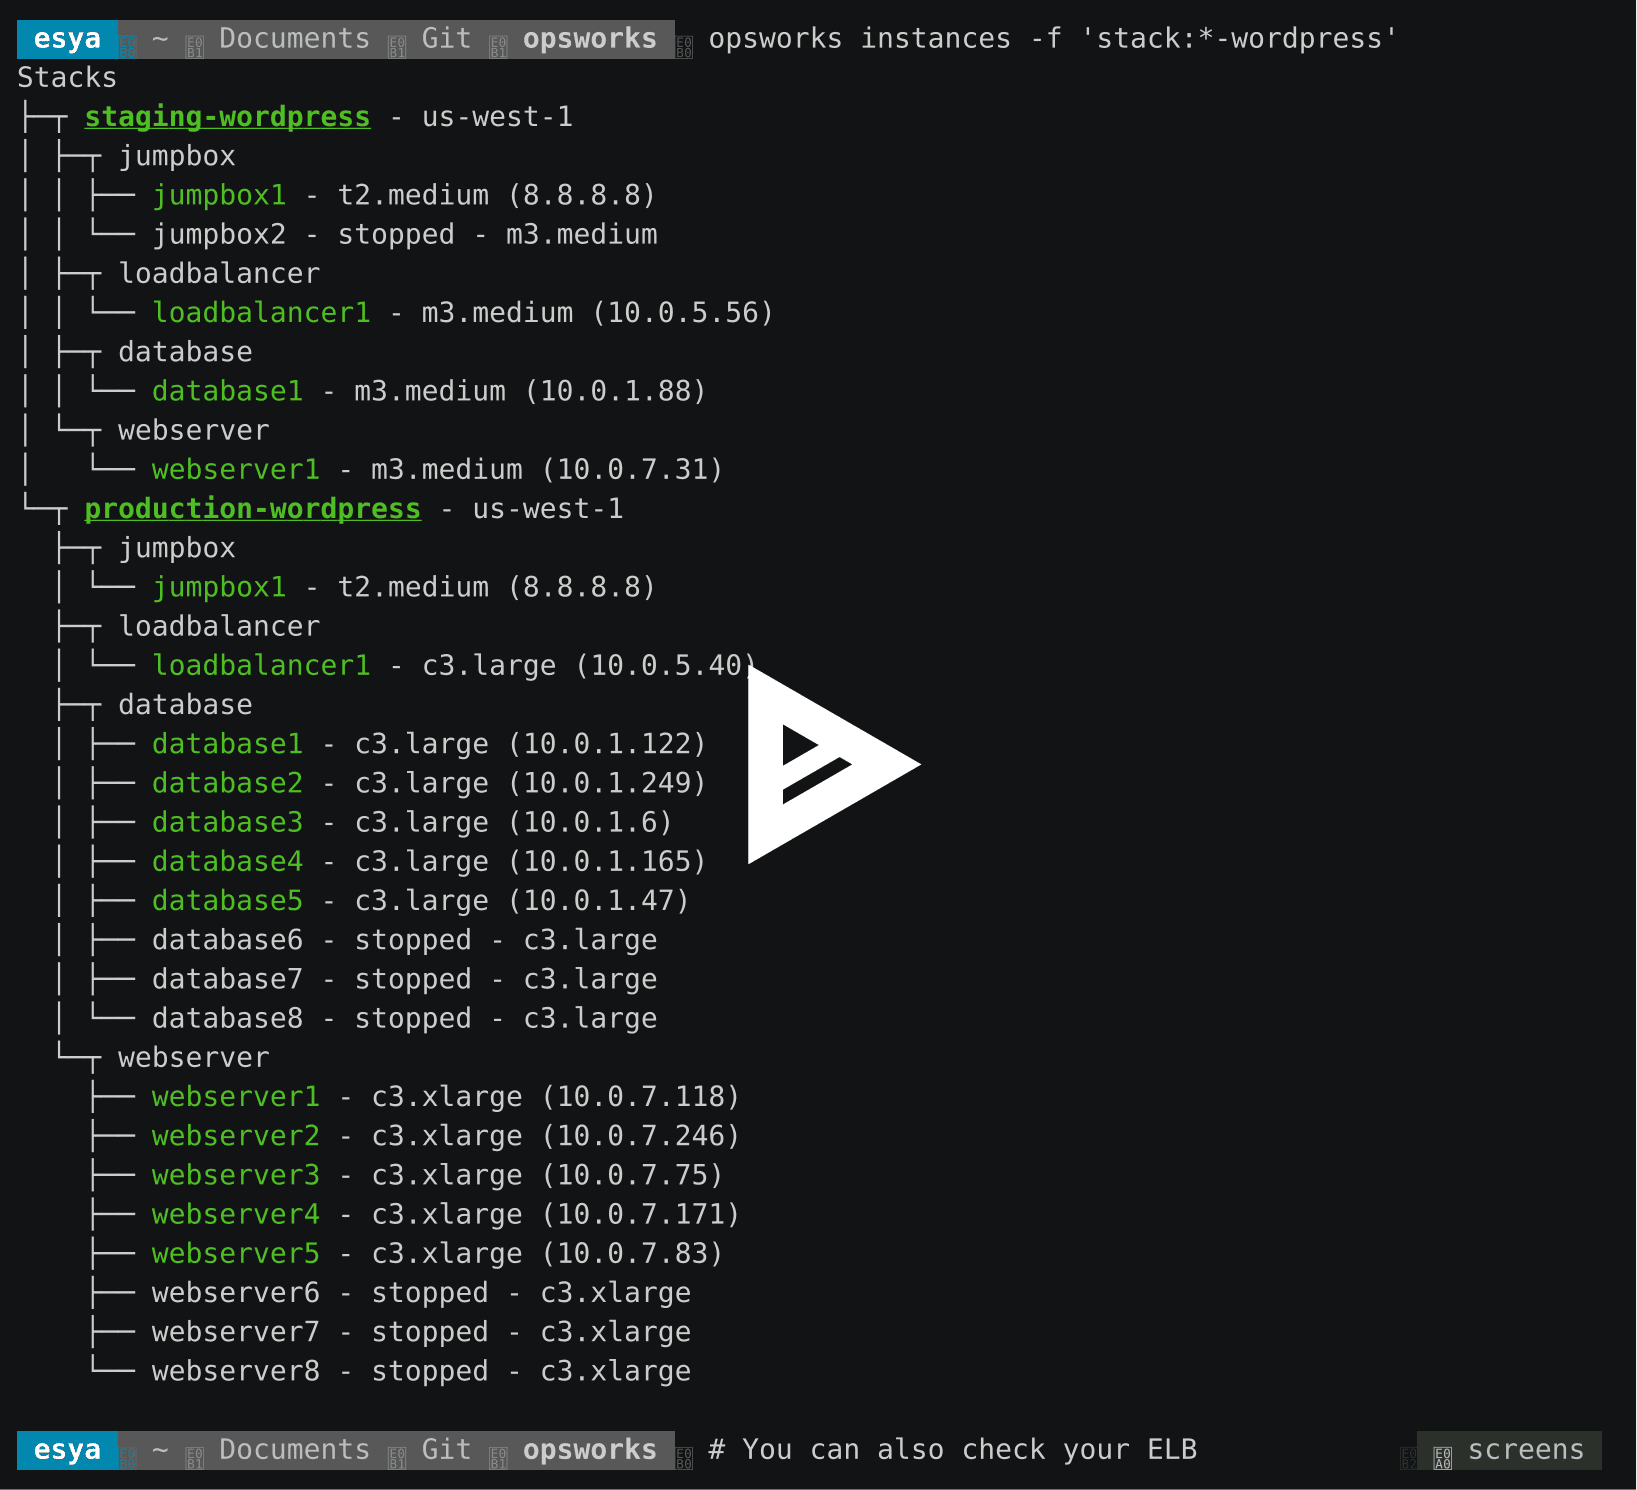Click the stopped database8 row

point(405,1018)
